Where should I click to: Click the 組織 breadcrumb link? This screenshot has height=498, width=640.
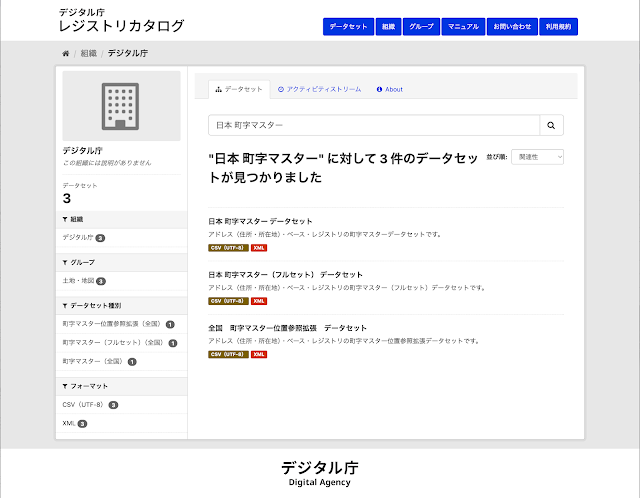89,53
